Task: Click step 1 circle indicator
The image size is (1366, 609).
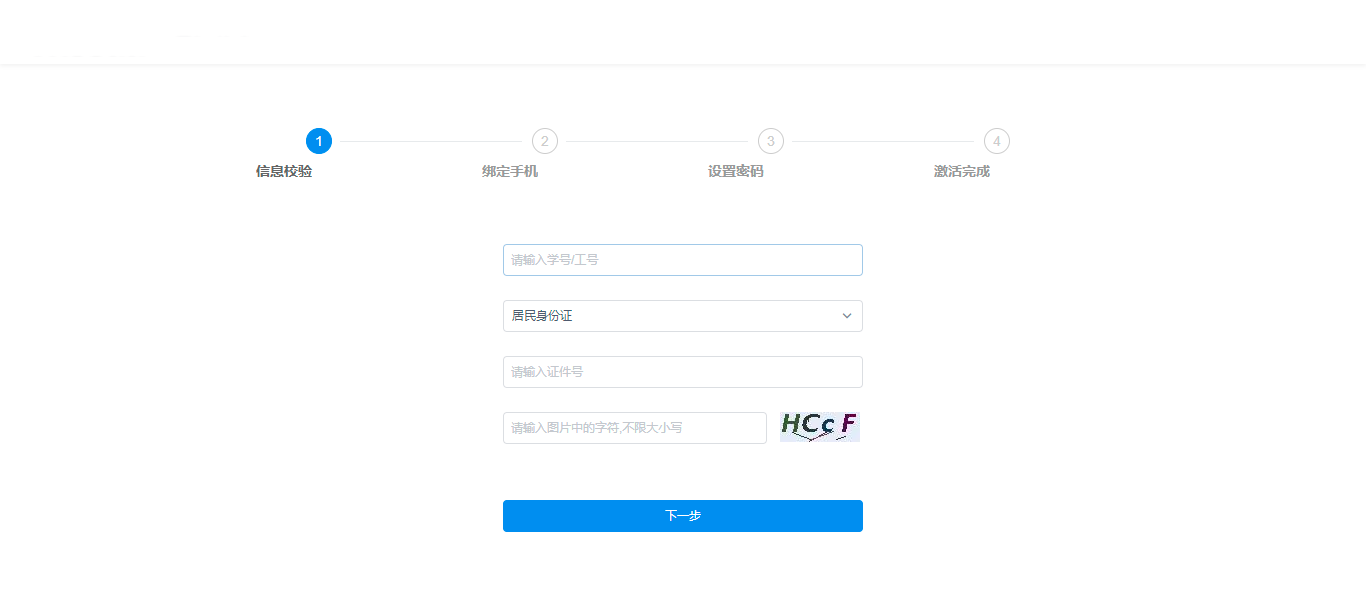Action: tap(319, 141)
